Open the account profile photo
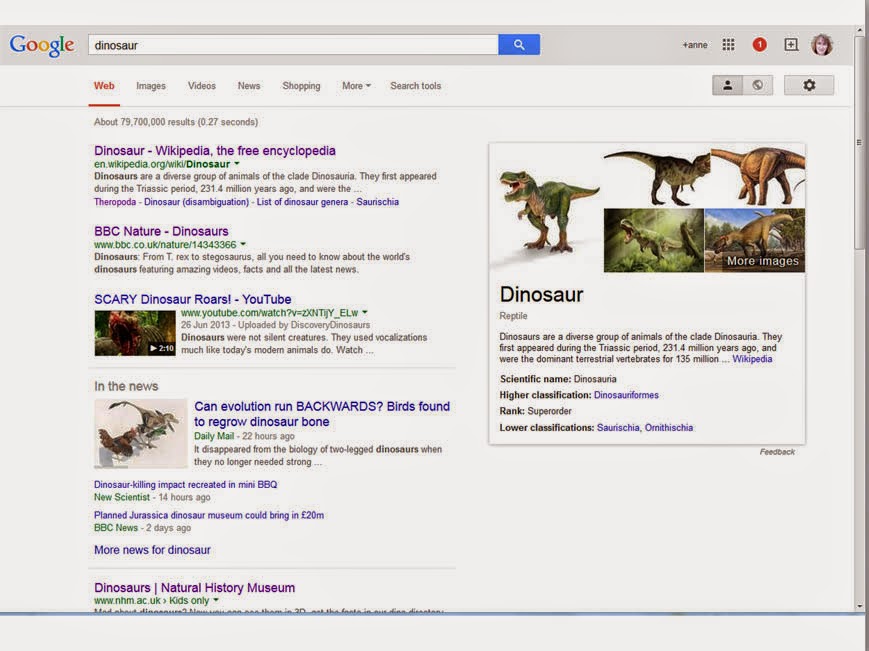 point(821,45)
